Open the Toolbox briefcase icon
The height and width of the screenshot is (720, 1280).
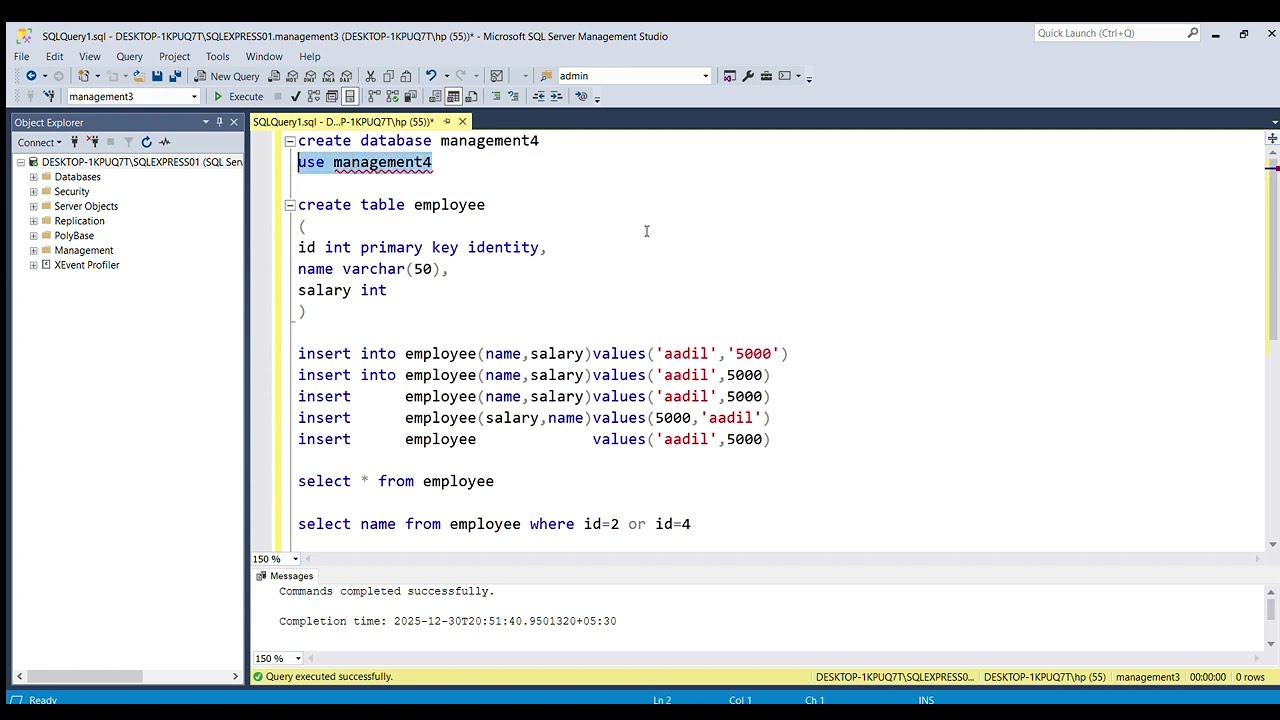click(766, 76)
